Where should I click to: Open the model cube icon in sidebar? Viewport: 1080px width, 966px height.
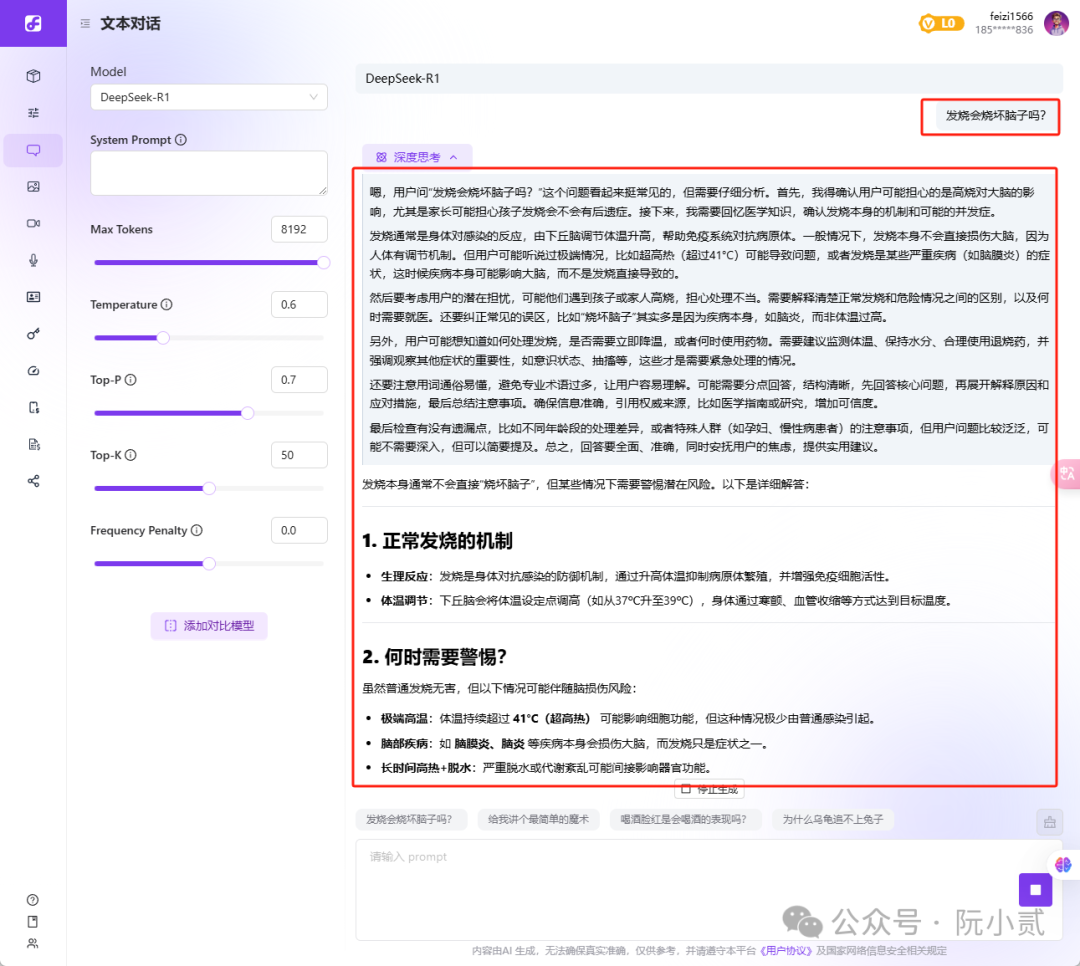(33, 76)
